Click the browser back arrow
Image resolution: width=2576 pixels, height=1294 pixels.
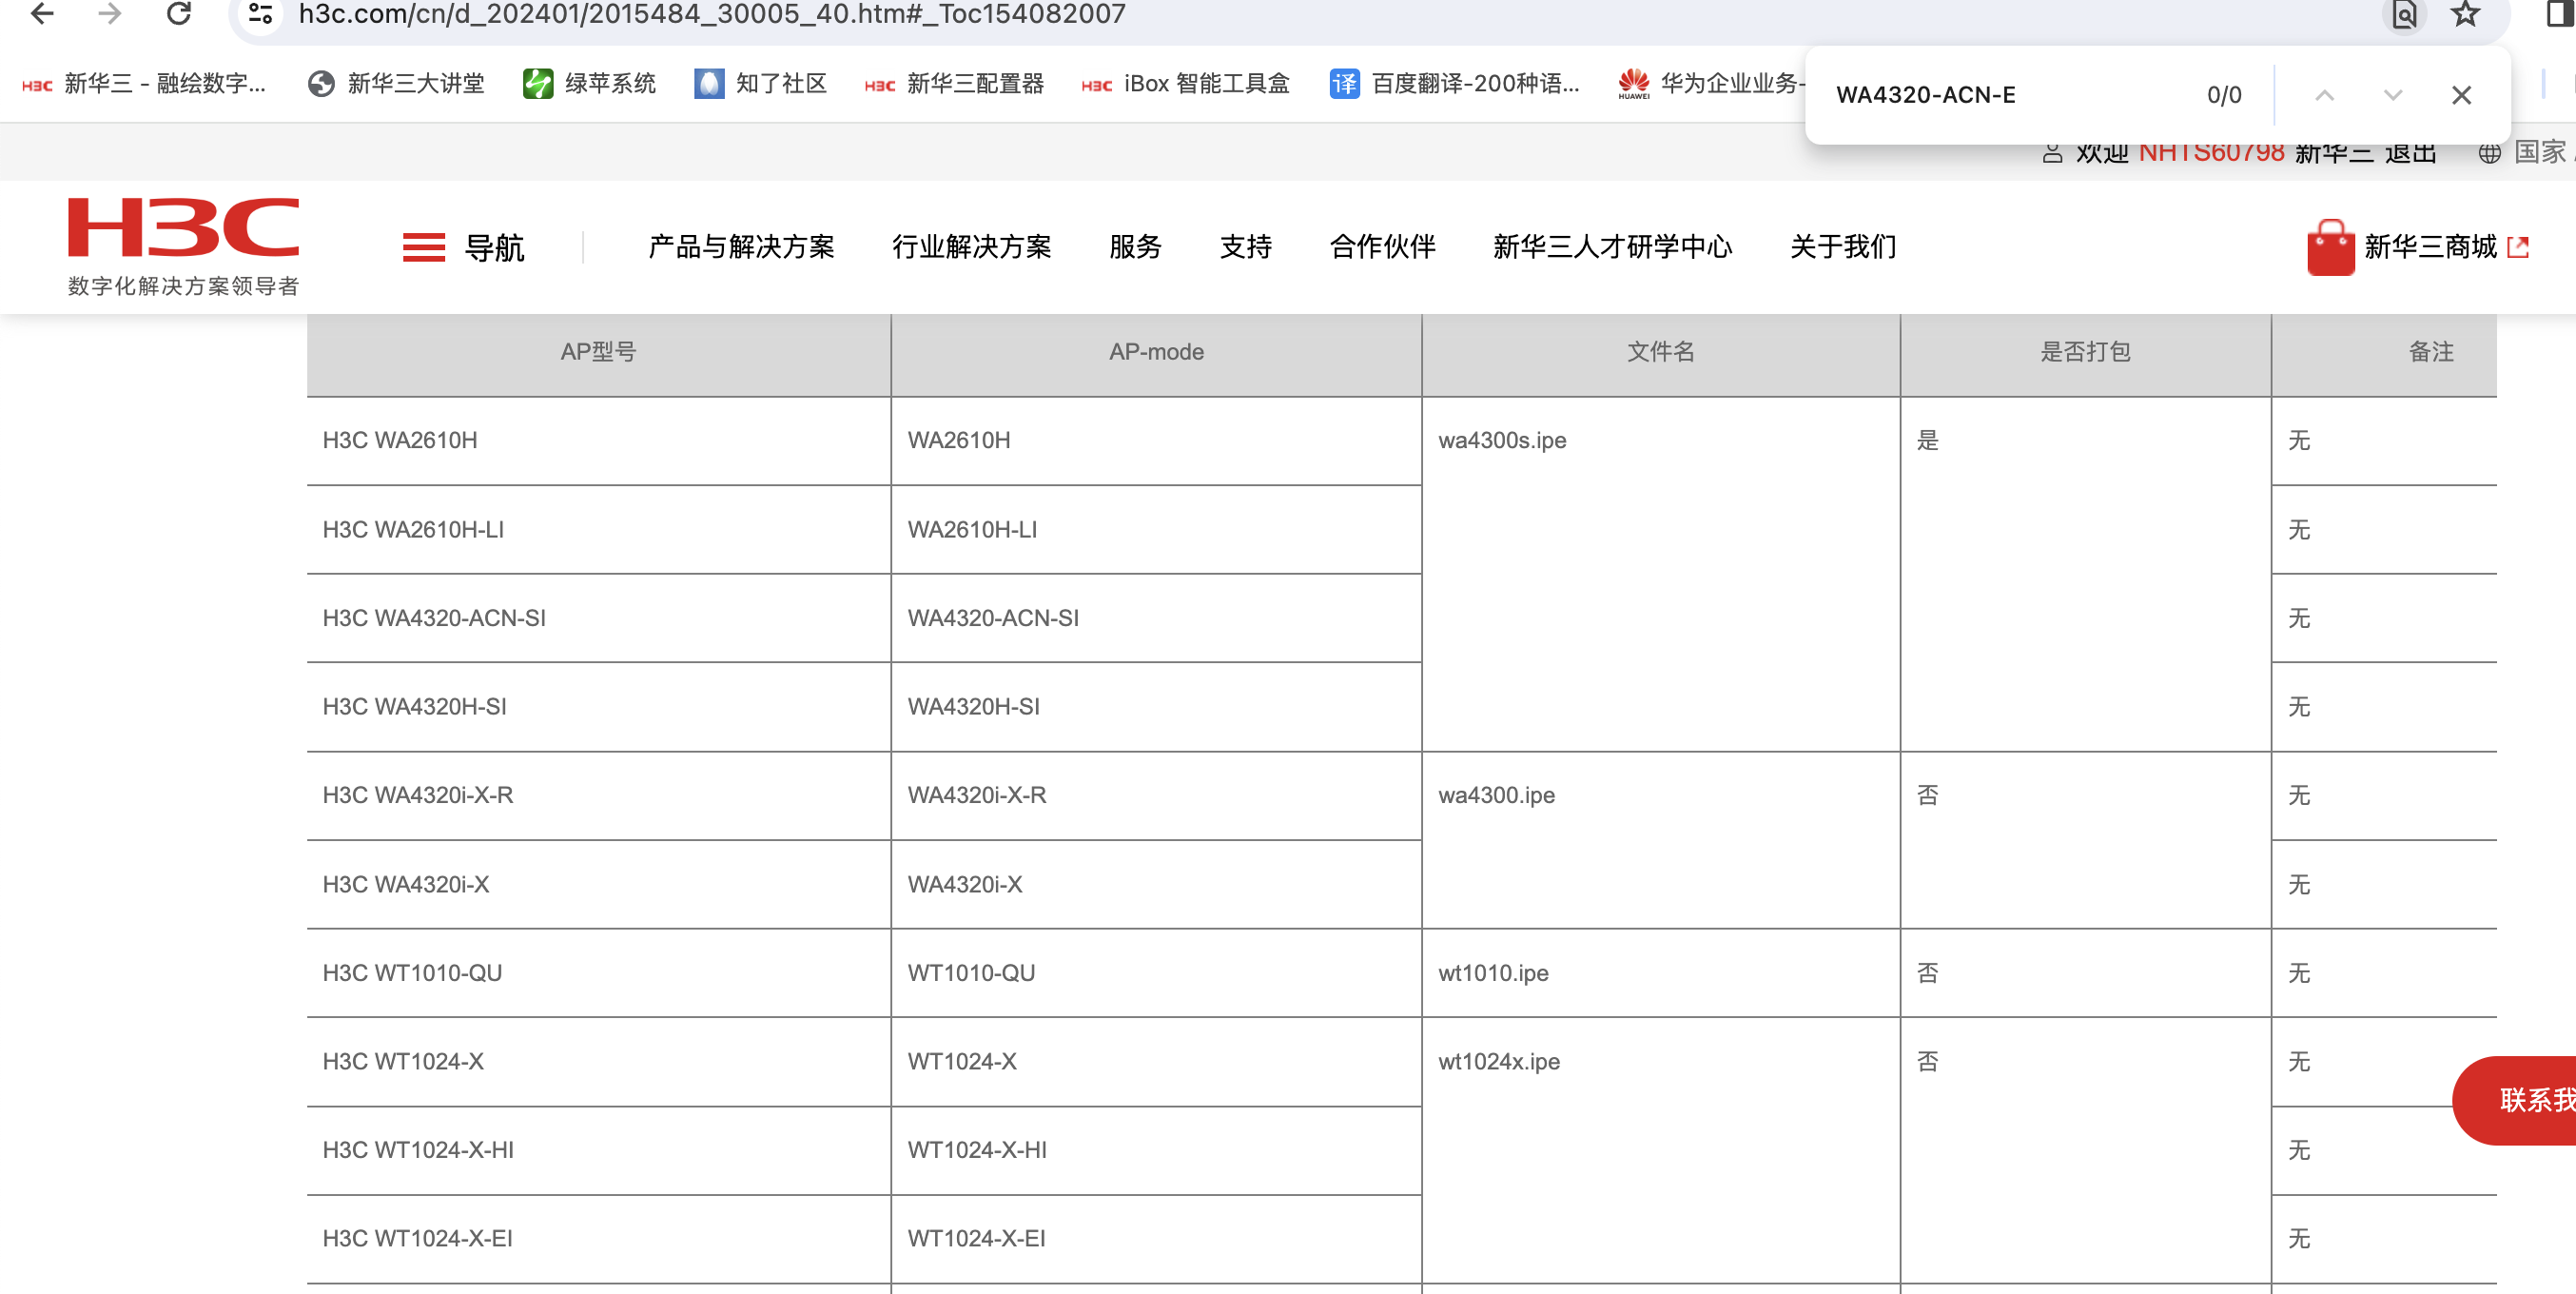pos(42,14)
